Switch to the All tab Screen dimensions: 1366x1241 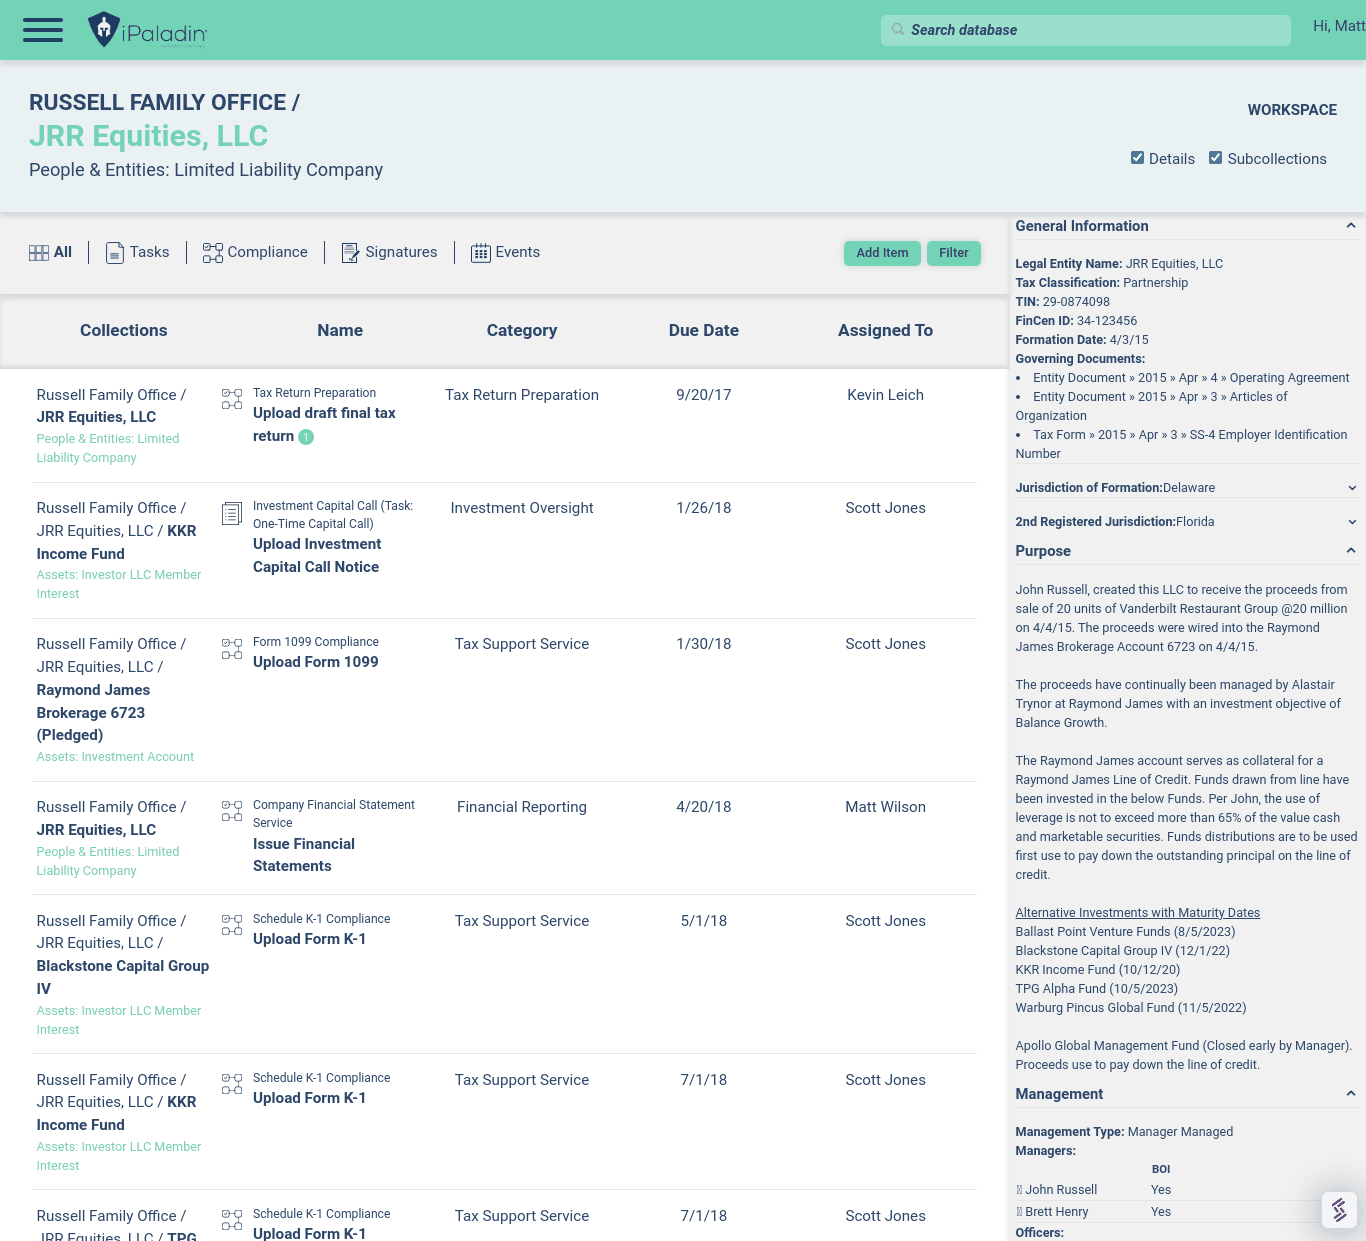point(51,252)
